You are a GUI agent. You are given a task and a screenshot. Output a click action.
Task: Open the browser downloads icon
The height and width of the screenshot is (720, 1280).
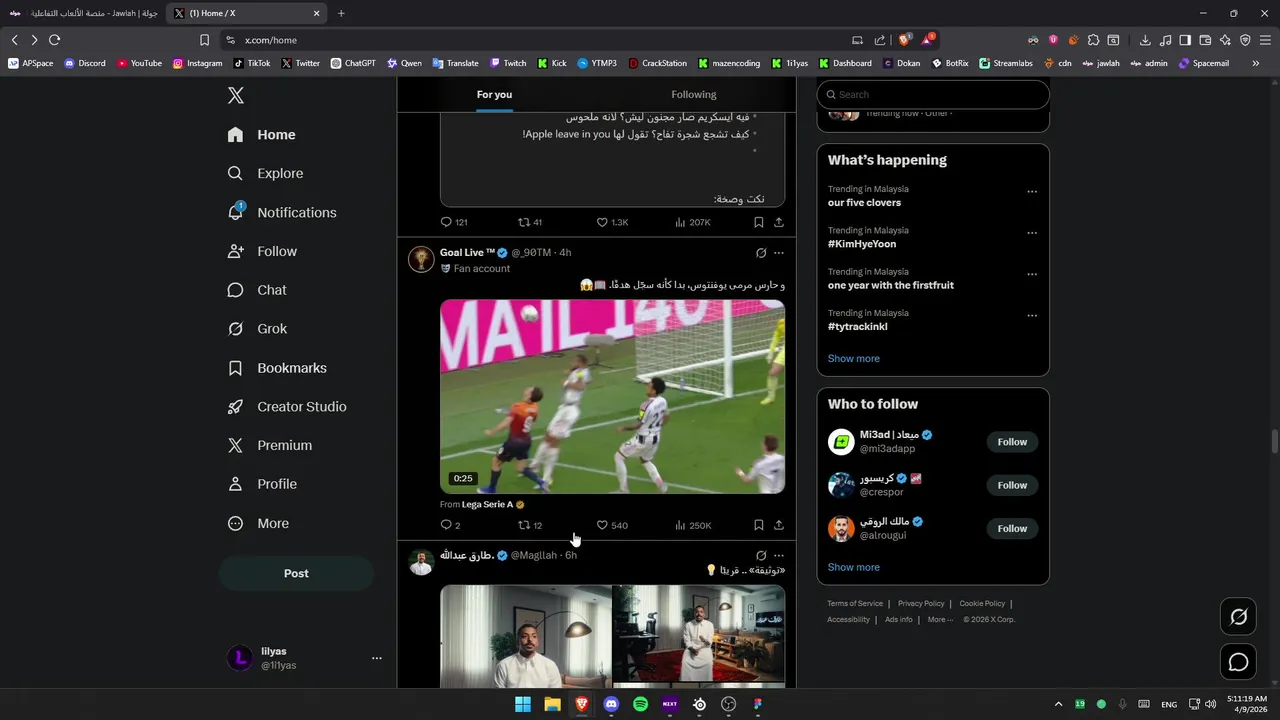pos(1145,40)
